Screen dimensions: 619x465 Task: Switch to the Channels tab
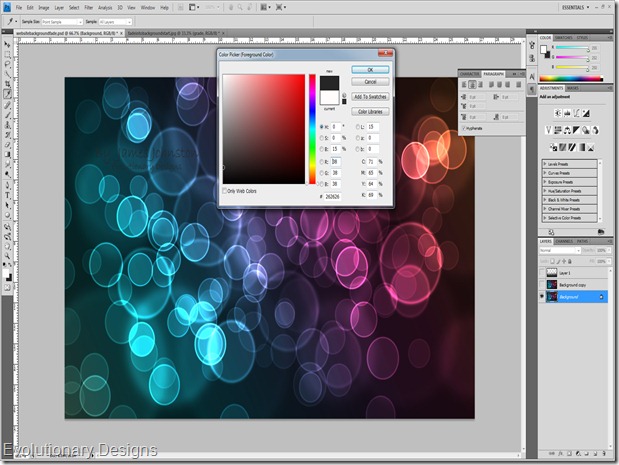(x=564, y=241)
